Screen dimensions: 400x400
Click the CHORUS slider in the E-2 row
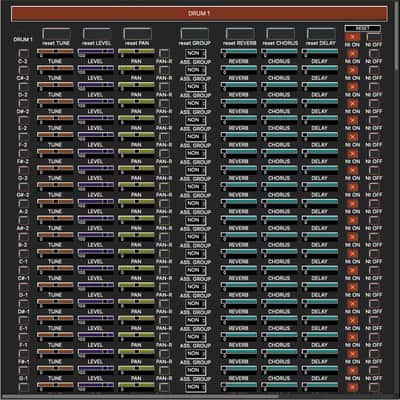(279, 118)
